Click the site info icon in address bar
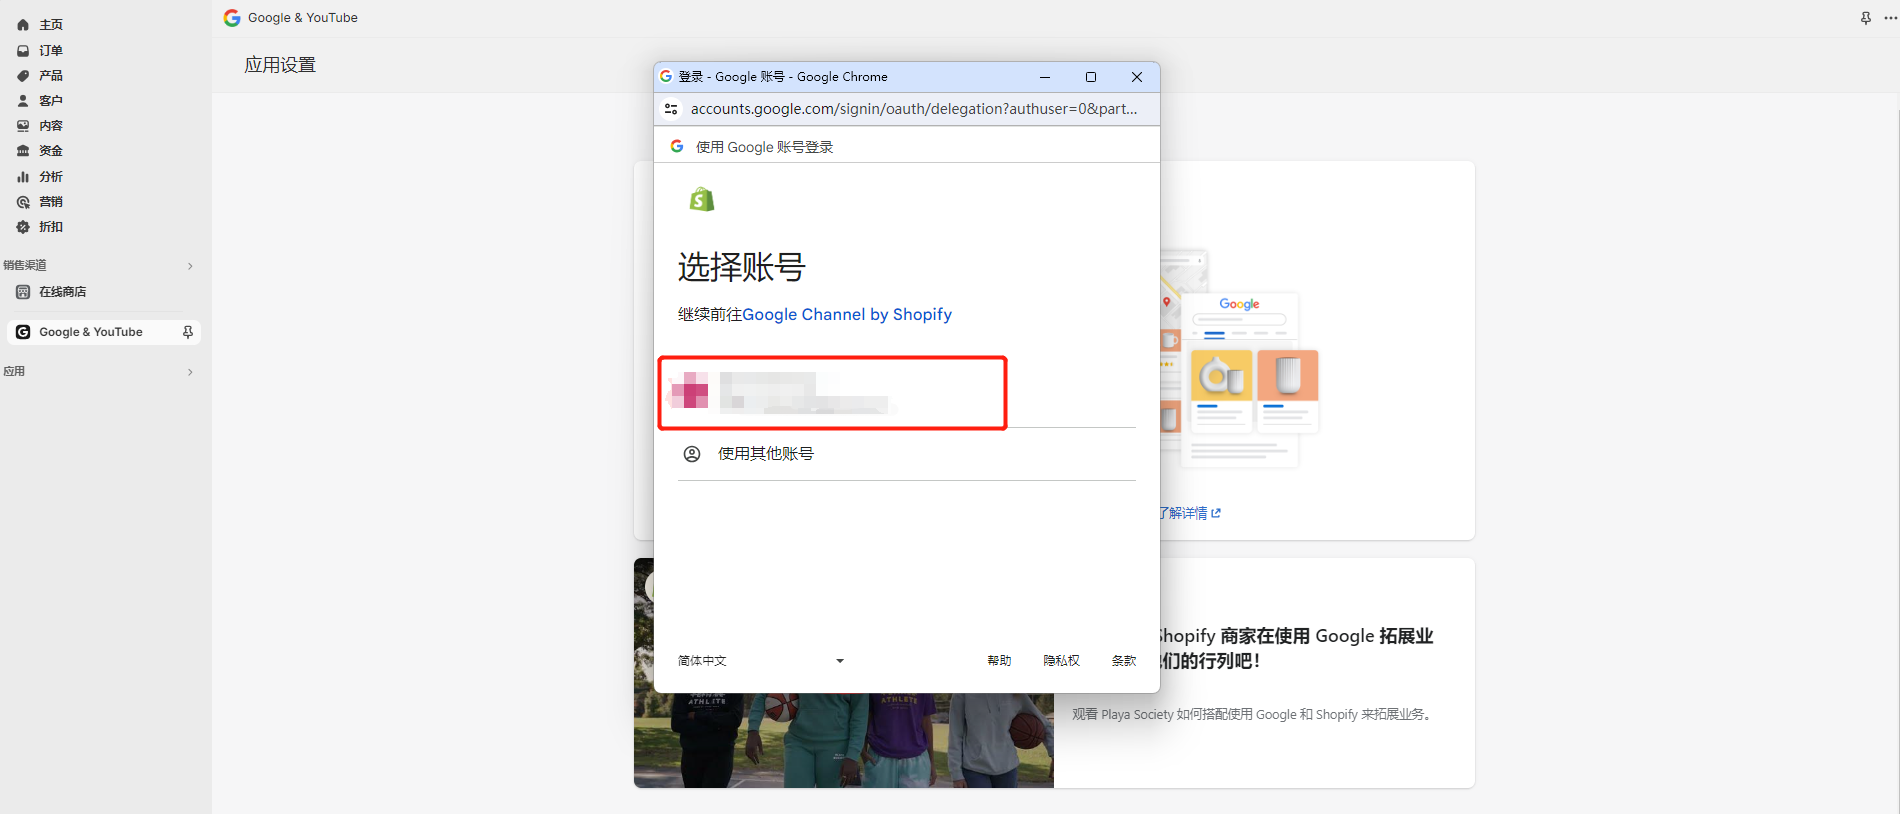Screen dimensions: 1900x814 coord(672,109)
